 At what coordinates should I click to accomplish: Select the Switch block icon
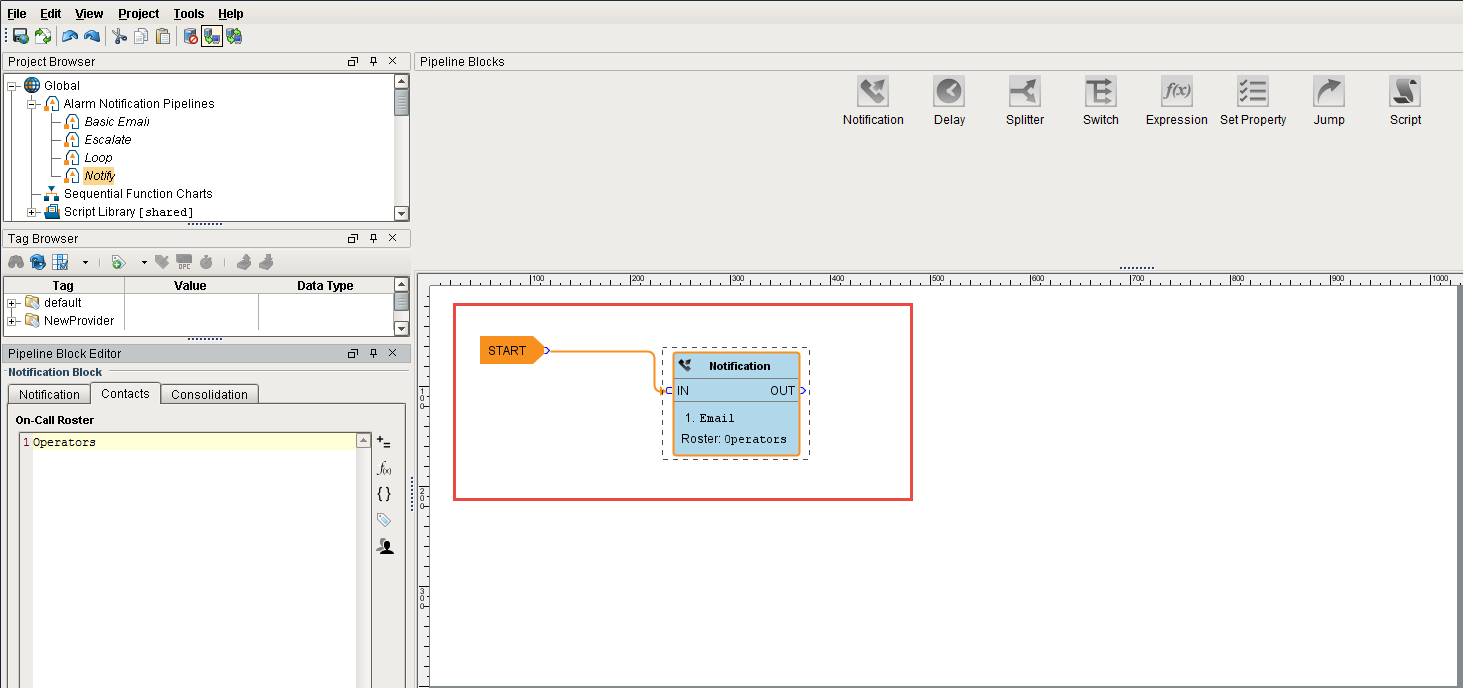pyautogui.click(x=1099, y=90)
